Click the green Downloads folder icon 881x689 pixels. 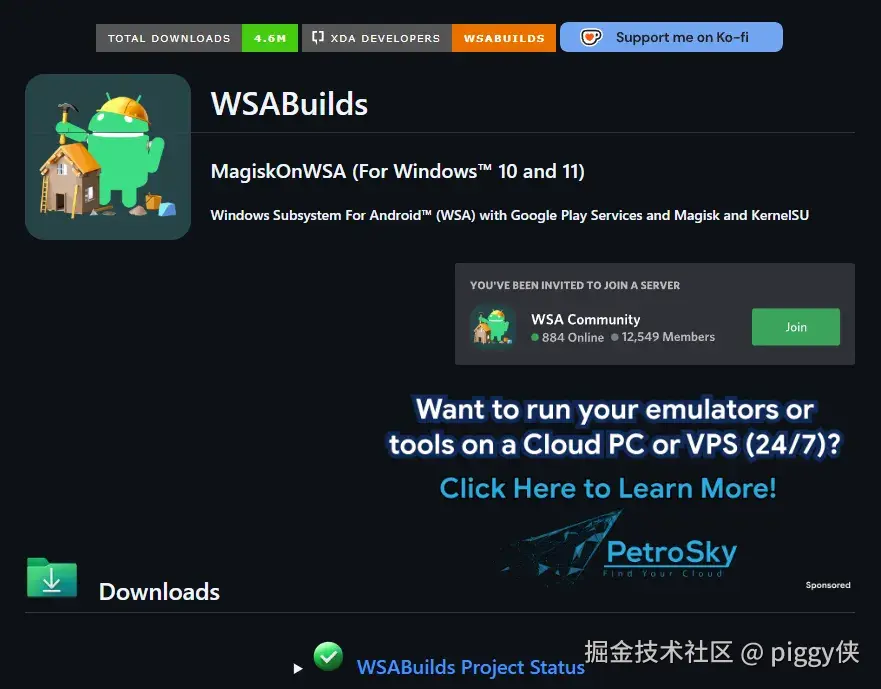[x=52, y=578]
